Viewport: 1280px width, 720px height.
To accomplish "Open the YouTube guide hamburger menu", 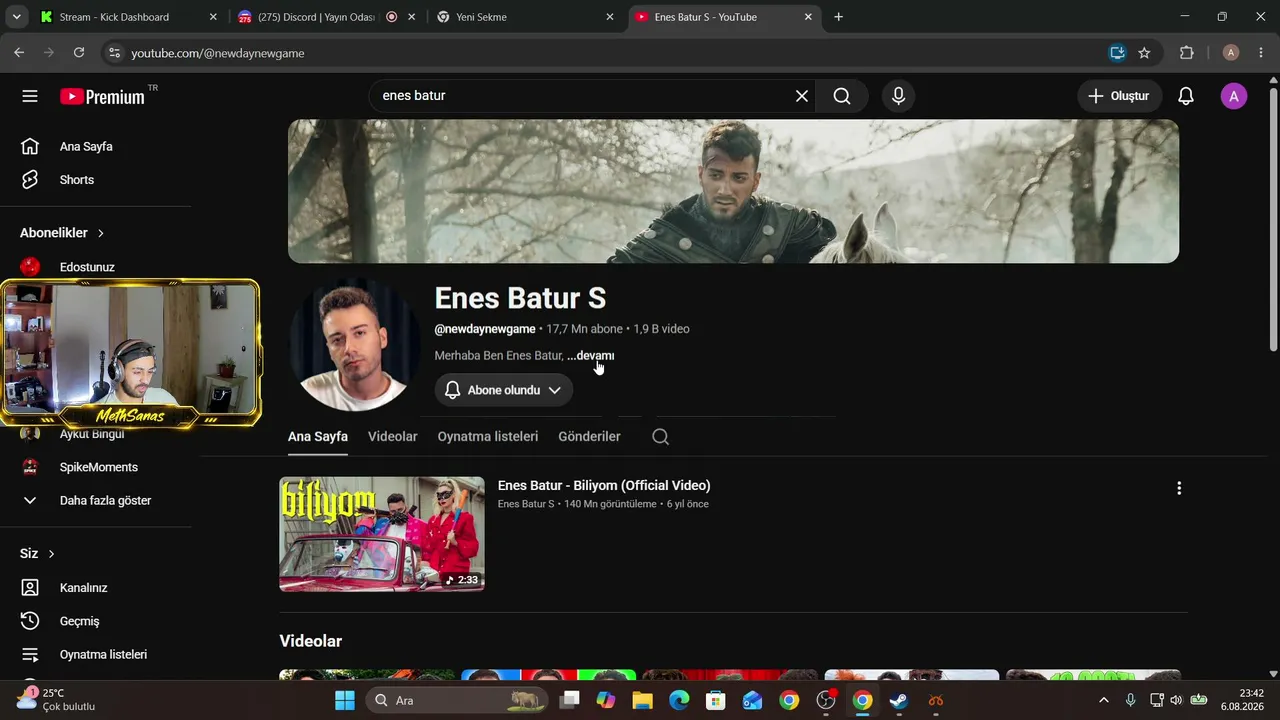I will 30,96.
